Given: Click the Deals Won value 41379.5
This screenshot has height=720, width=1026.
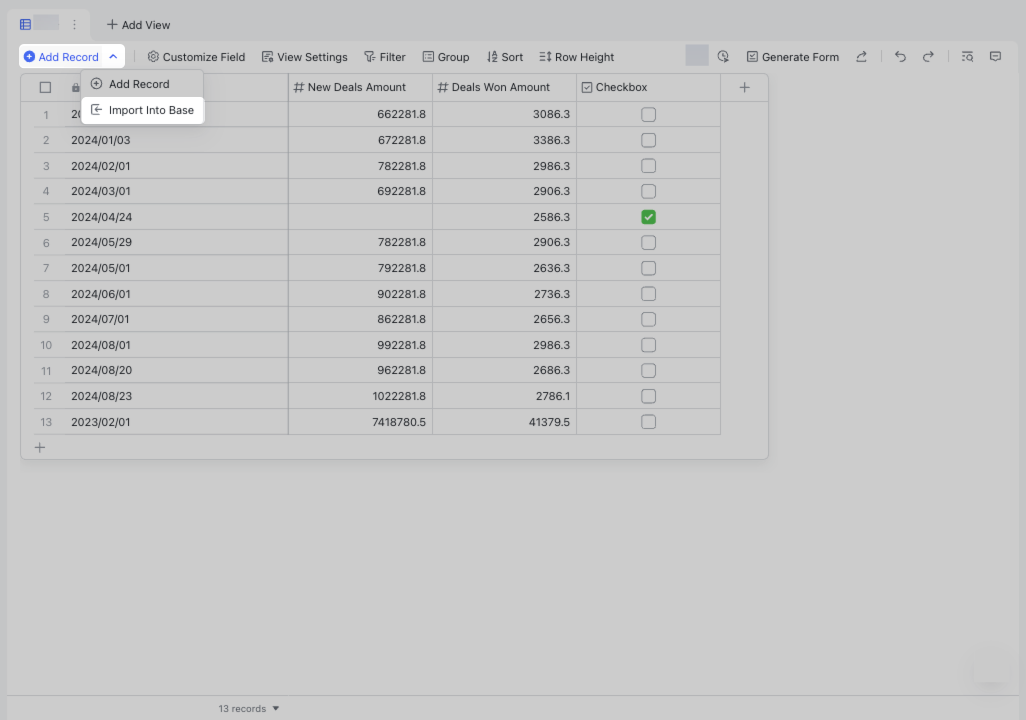Looking at the screenshot, I should [x=504, y=422].
